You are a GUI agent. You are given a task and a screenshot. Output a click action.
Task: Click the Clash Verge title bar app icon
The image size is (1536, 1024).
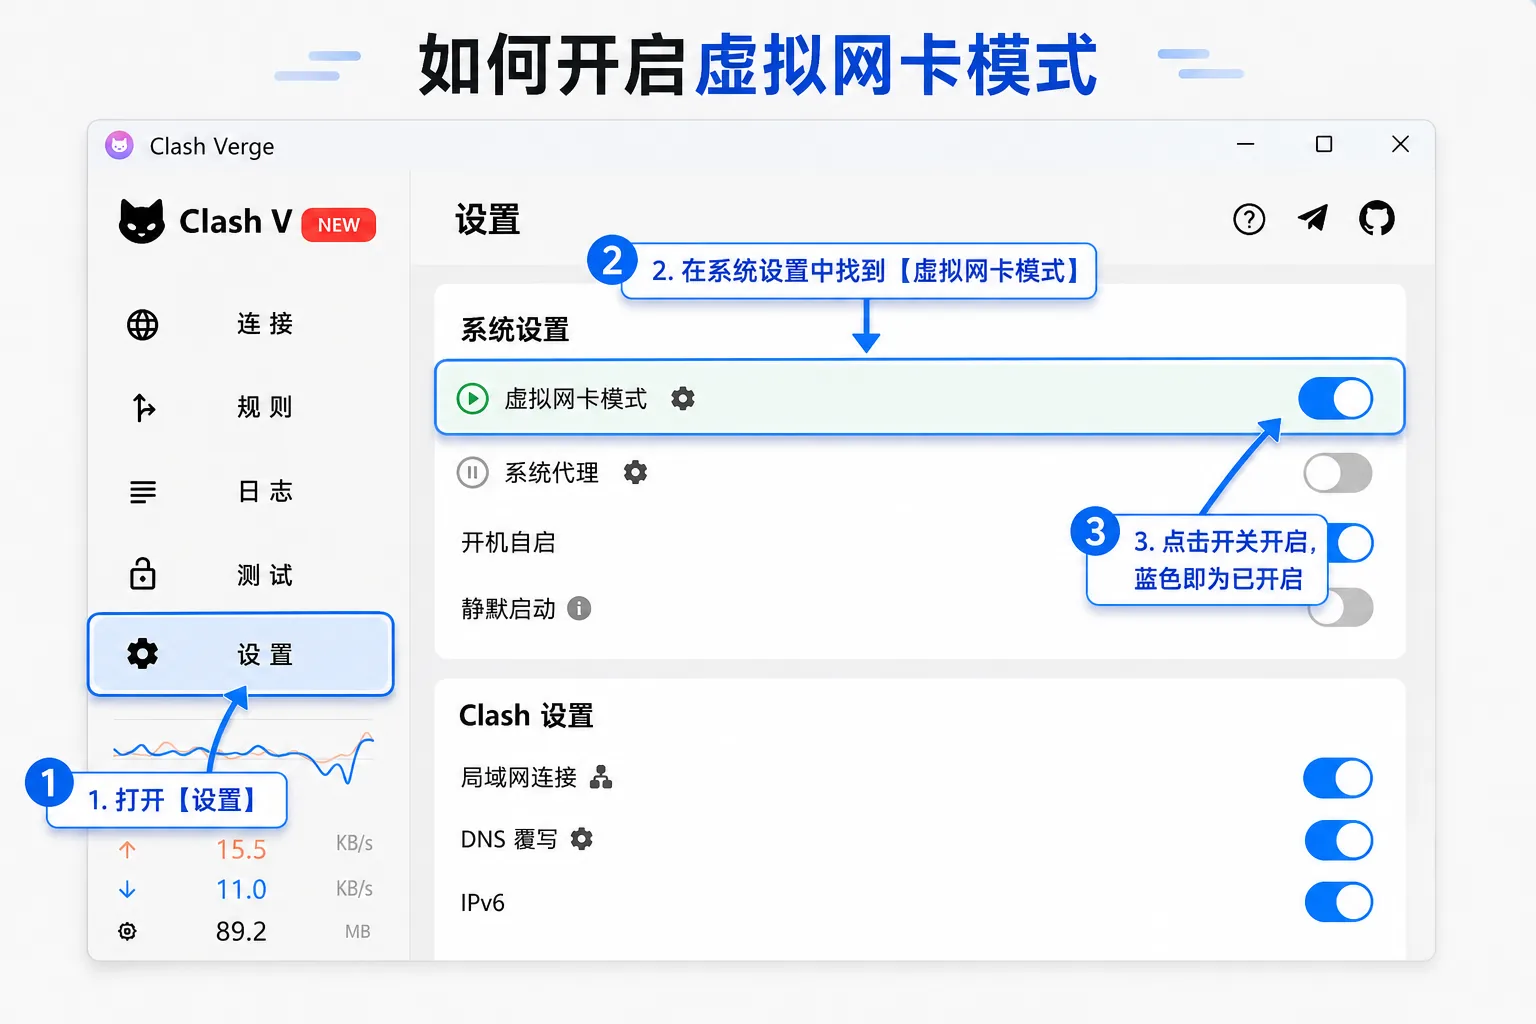point(119,145)
